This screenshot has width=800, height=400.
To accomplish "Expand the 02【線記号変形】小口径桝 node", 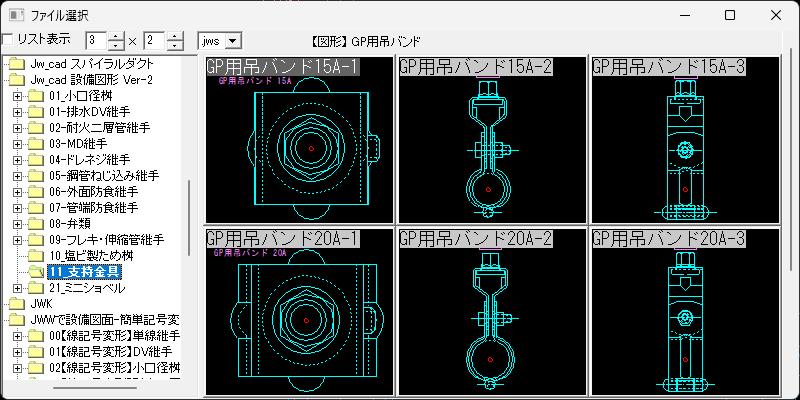I will tap(17, 368).
